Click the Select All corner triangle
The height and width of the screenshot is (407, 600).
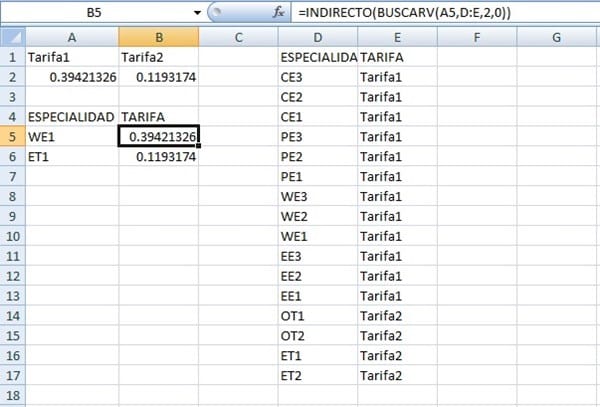click(13, 37)
